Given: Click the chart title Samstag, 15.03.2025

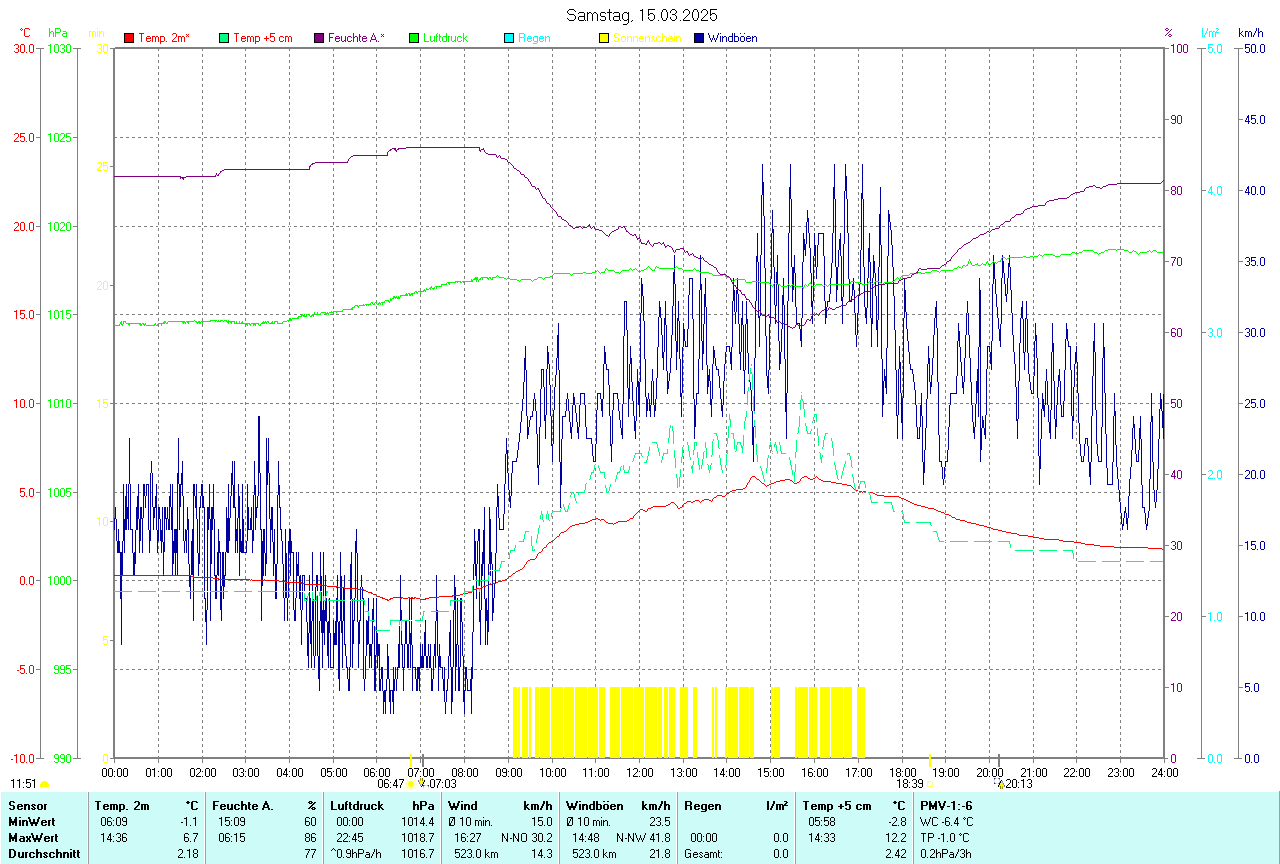Looking at the screenshot, I should pos(641,15).
